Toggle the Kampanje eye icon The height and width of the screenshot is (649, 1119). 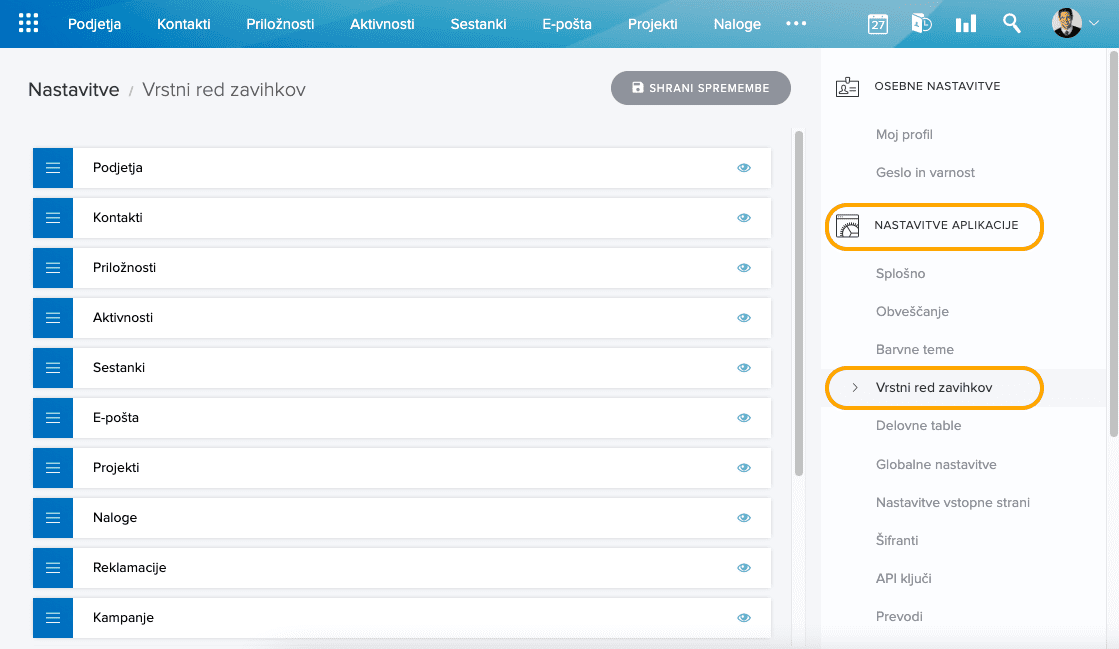744,617
